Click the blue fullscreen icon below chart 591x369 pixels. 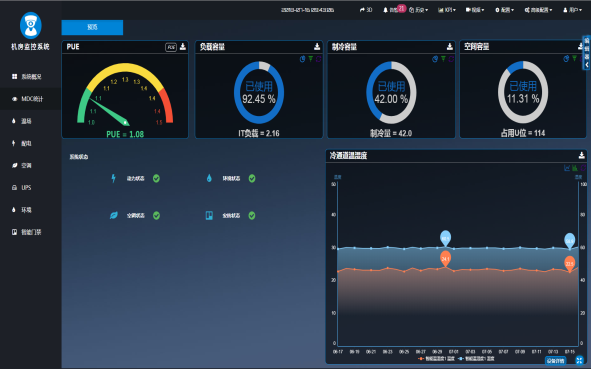579,360
